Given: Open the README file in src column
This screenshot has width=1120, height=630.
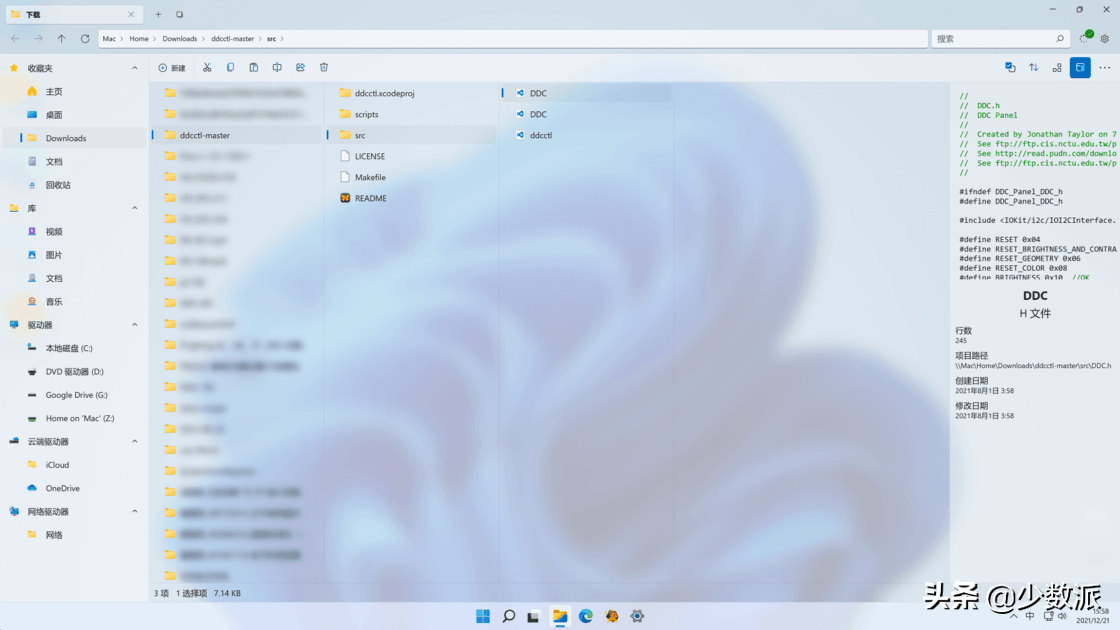Looking at the screenshot, I should click(370, 198).
